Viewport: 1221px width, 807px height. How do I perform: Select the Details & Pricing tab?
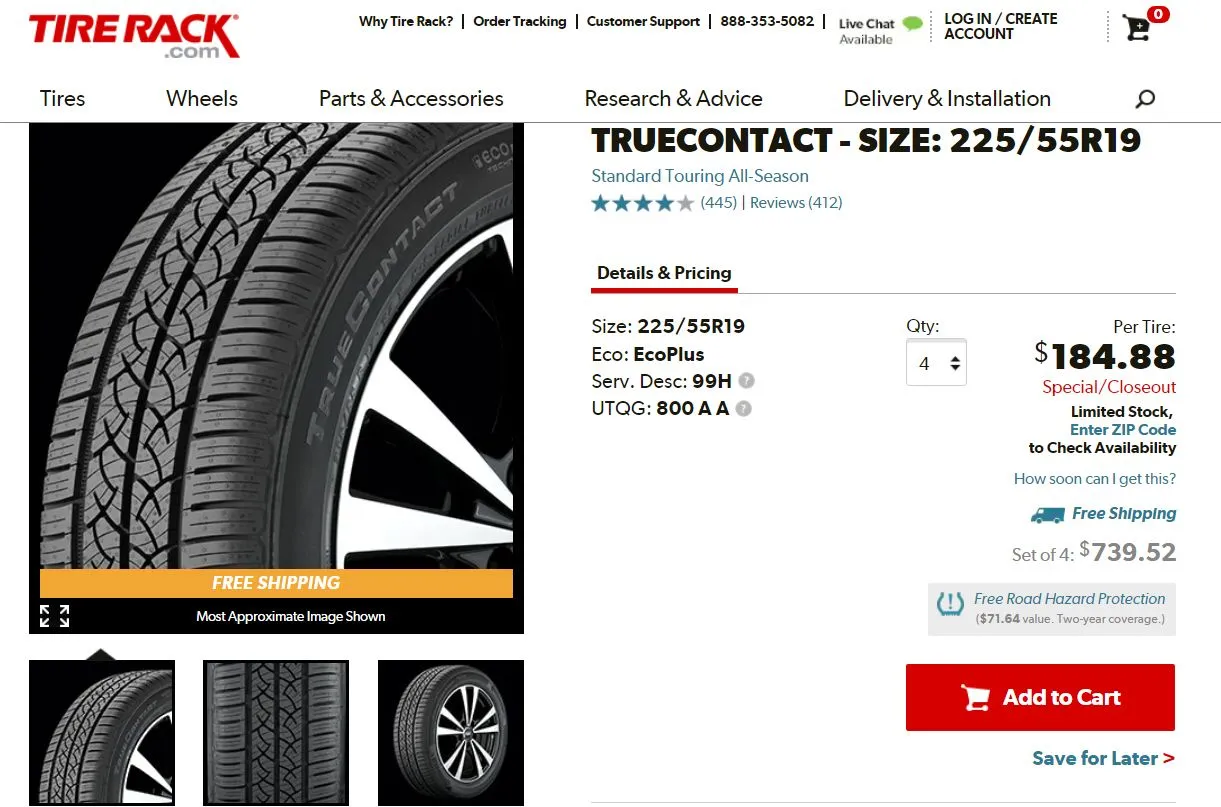664,273
